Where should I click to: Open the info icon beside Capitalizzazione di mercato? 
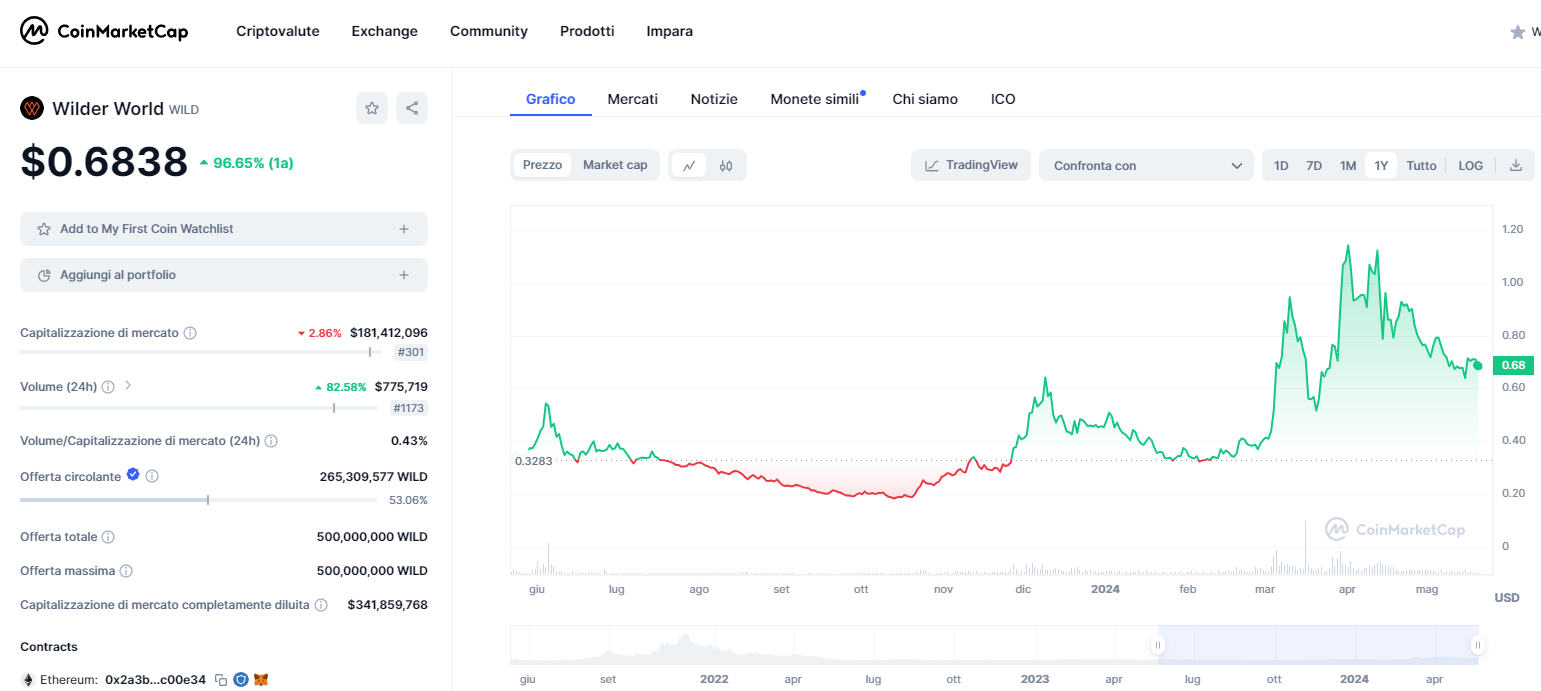pos(190,332)
